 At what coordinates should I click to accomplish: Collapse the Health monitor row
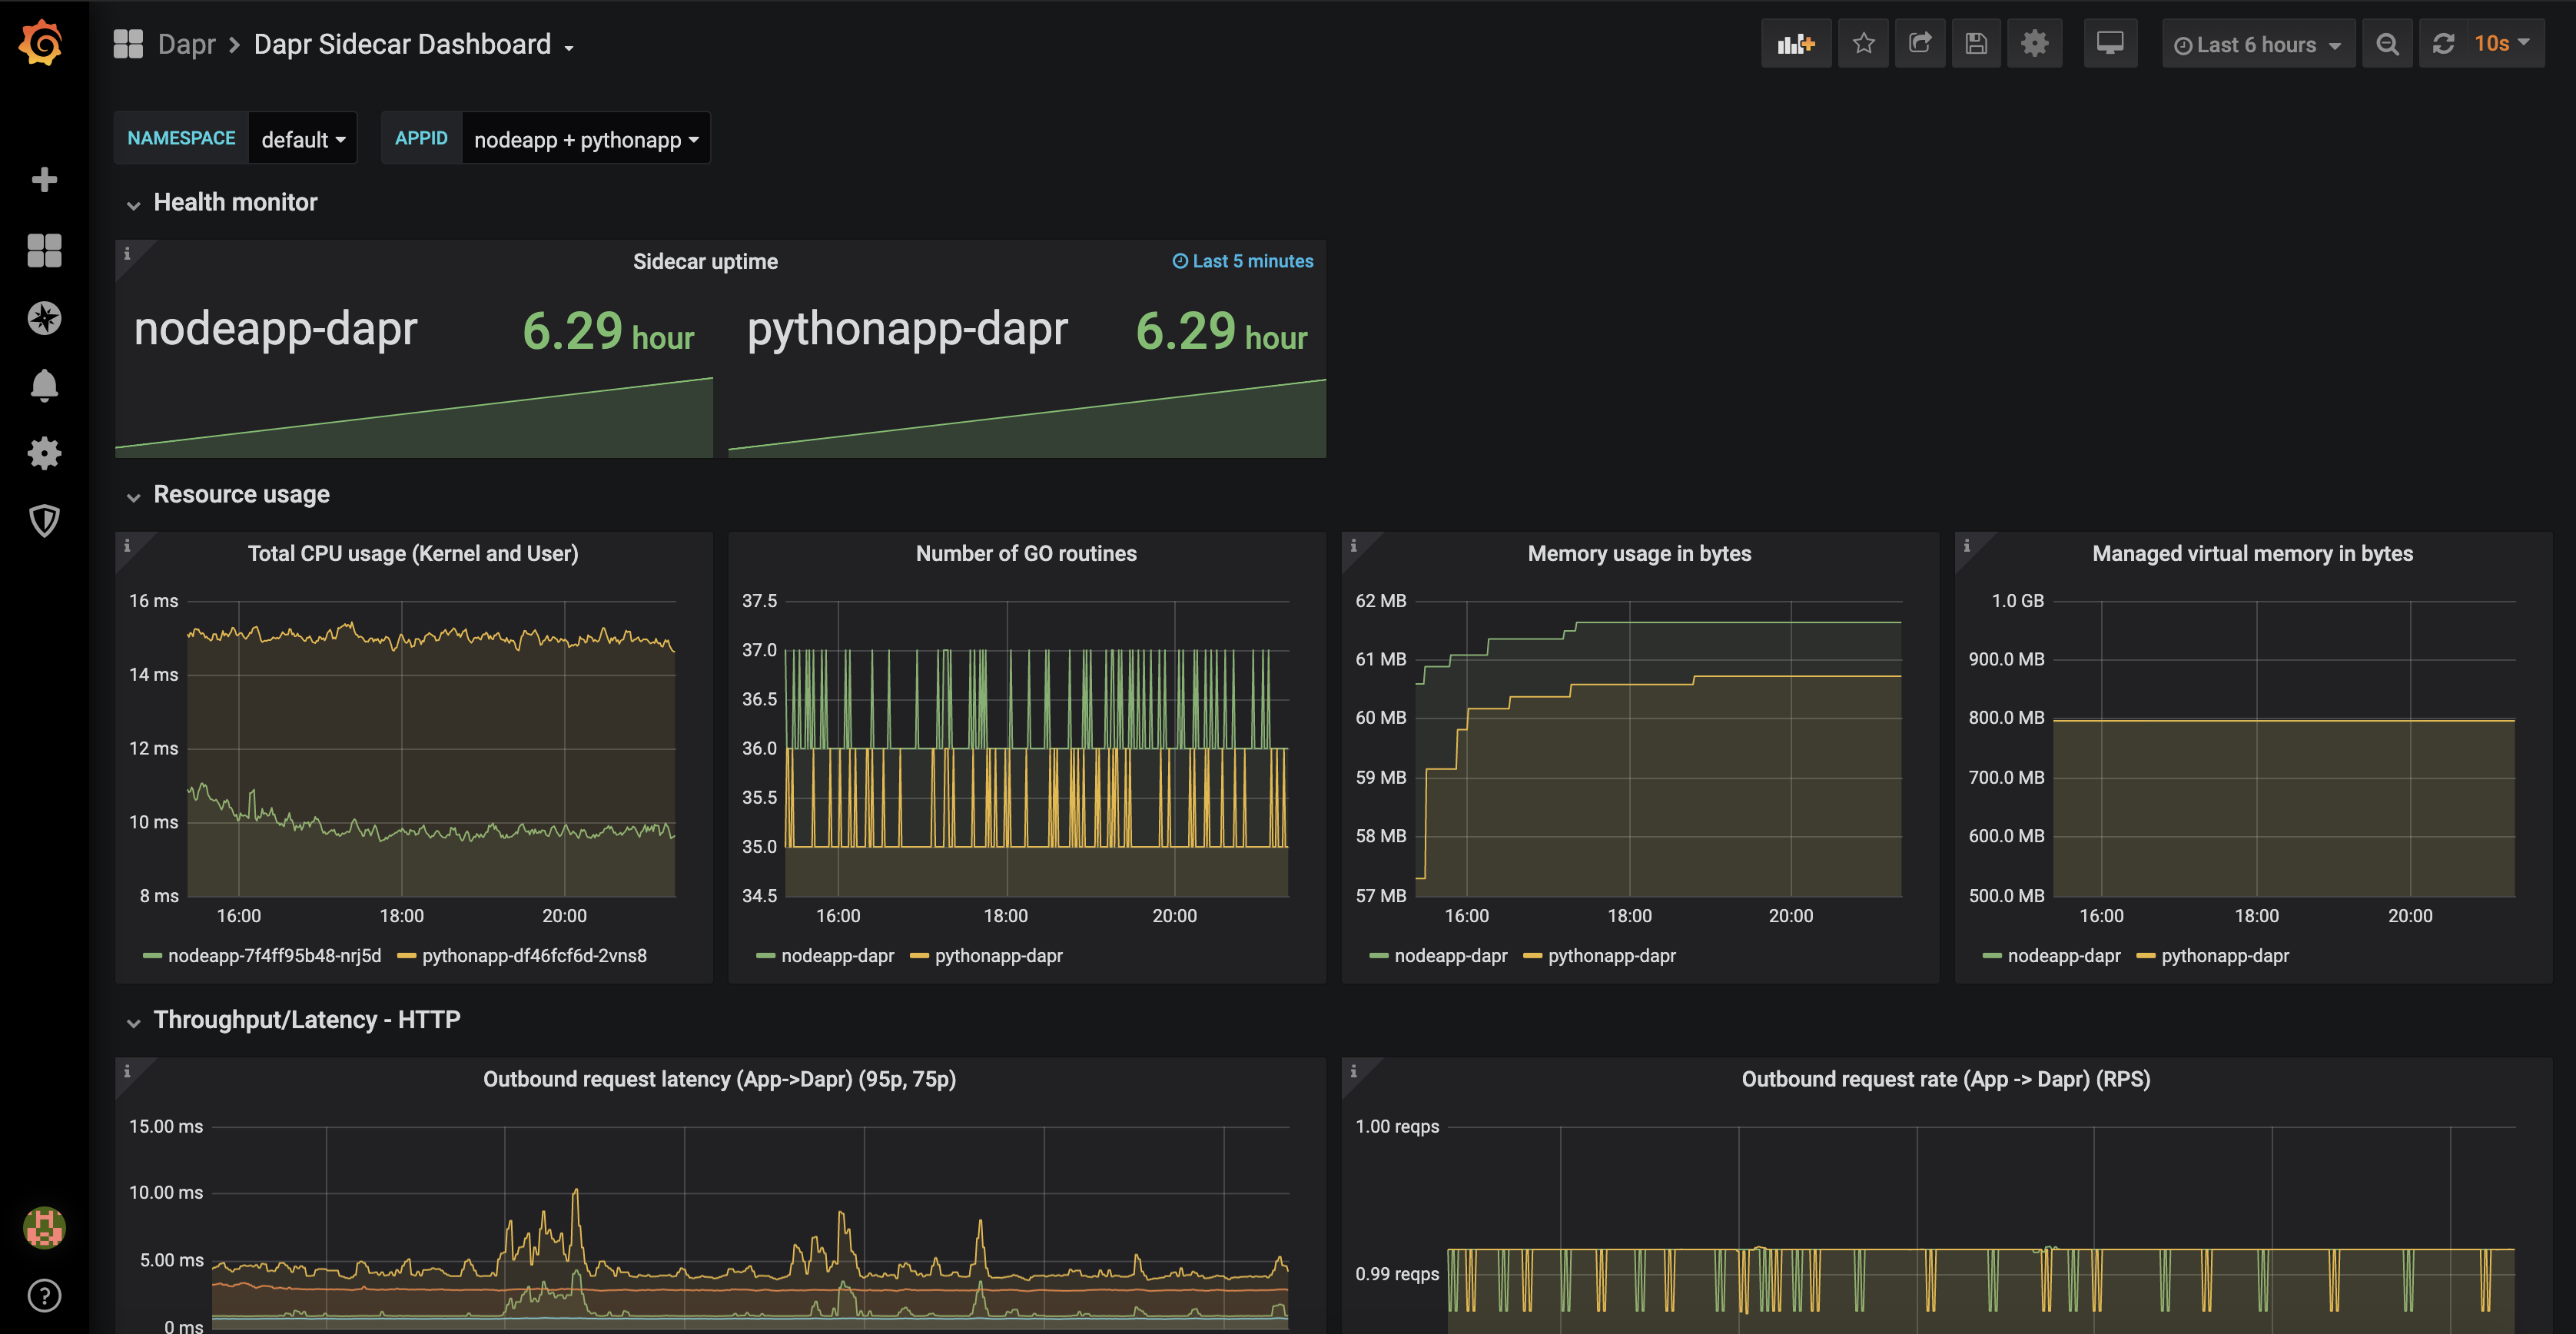234,203
